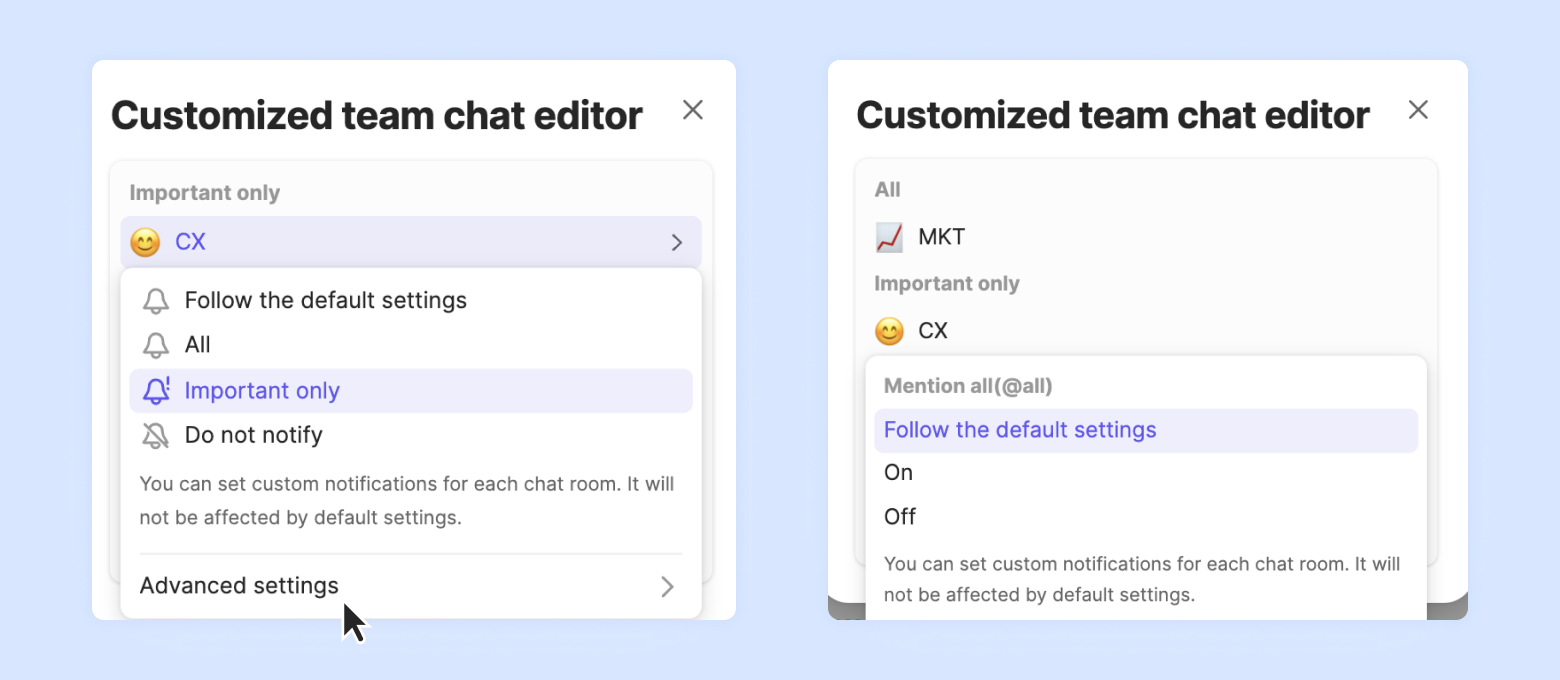Click the smiley emoji beside CX in left panel
The height and width of the screenshot is (680, 1560).
[146, 242]
